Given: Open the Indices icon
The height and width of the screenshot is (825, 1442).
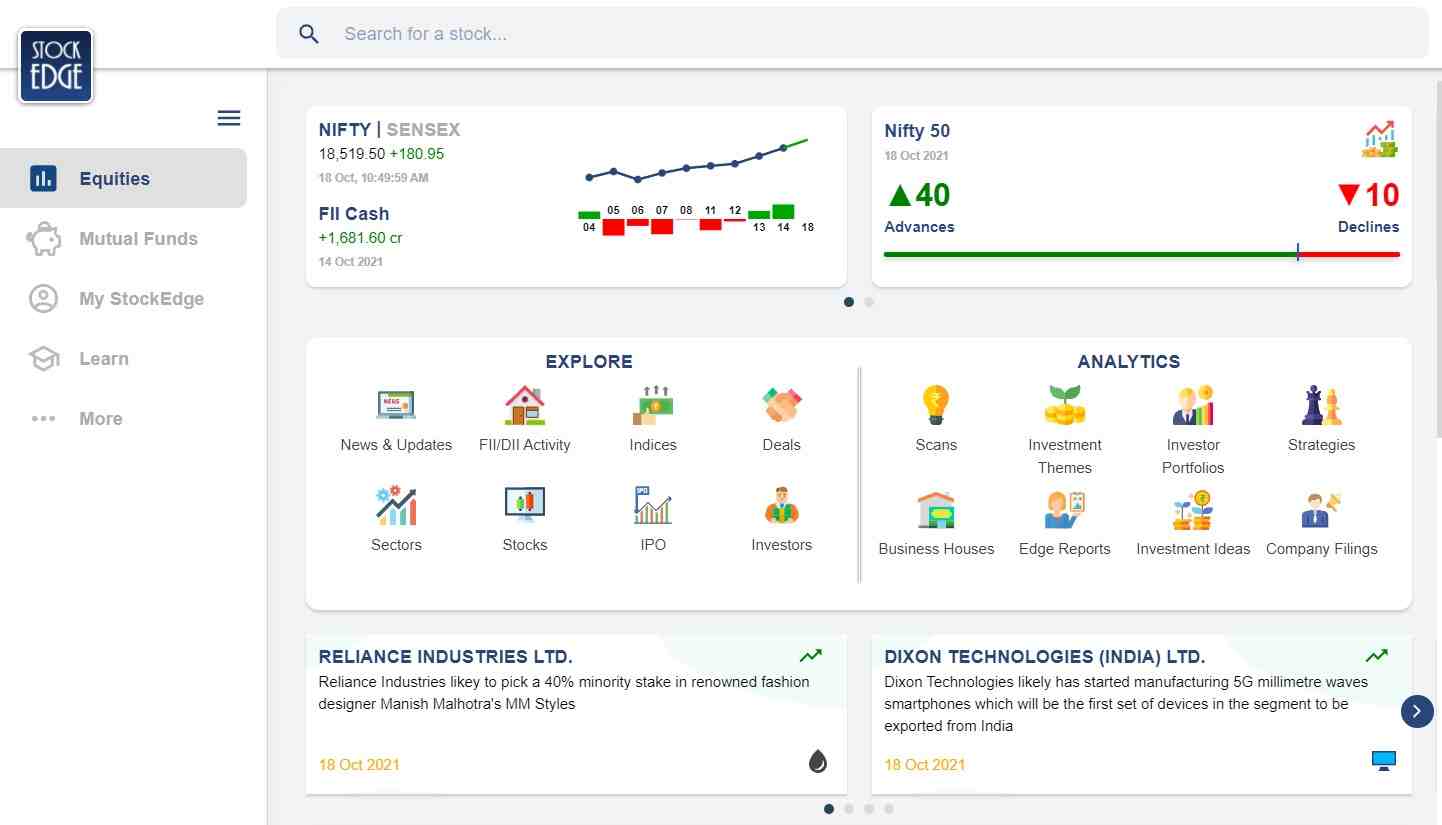Looking at the screenshot, I should click(x=653, y=405).
